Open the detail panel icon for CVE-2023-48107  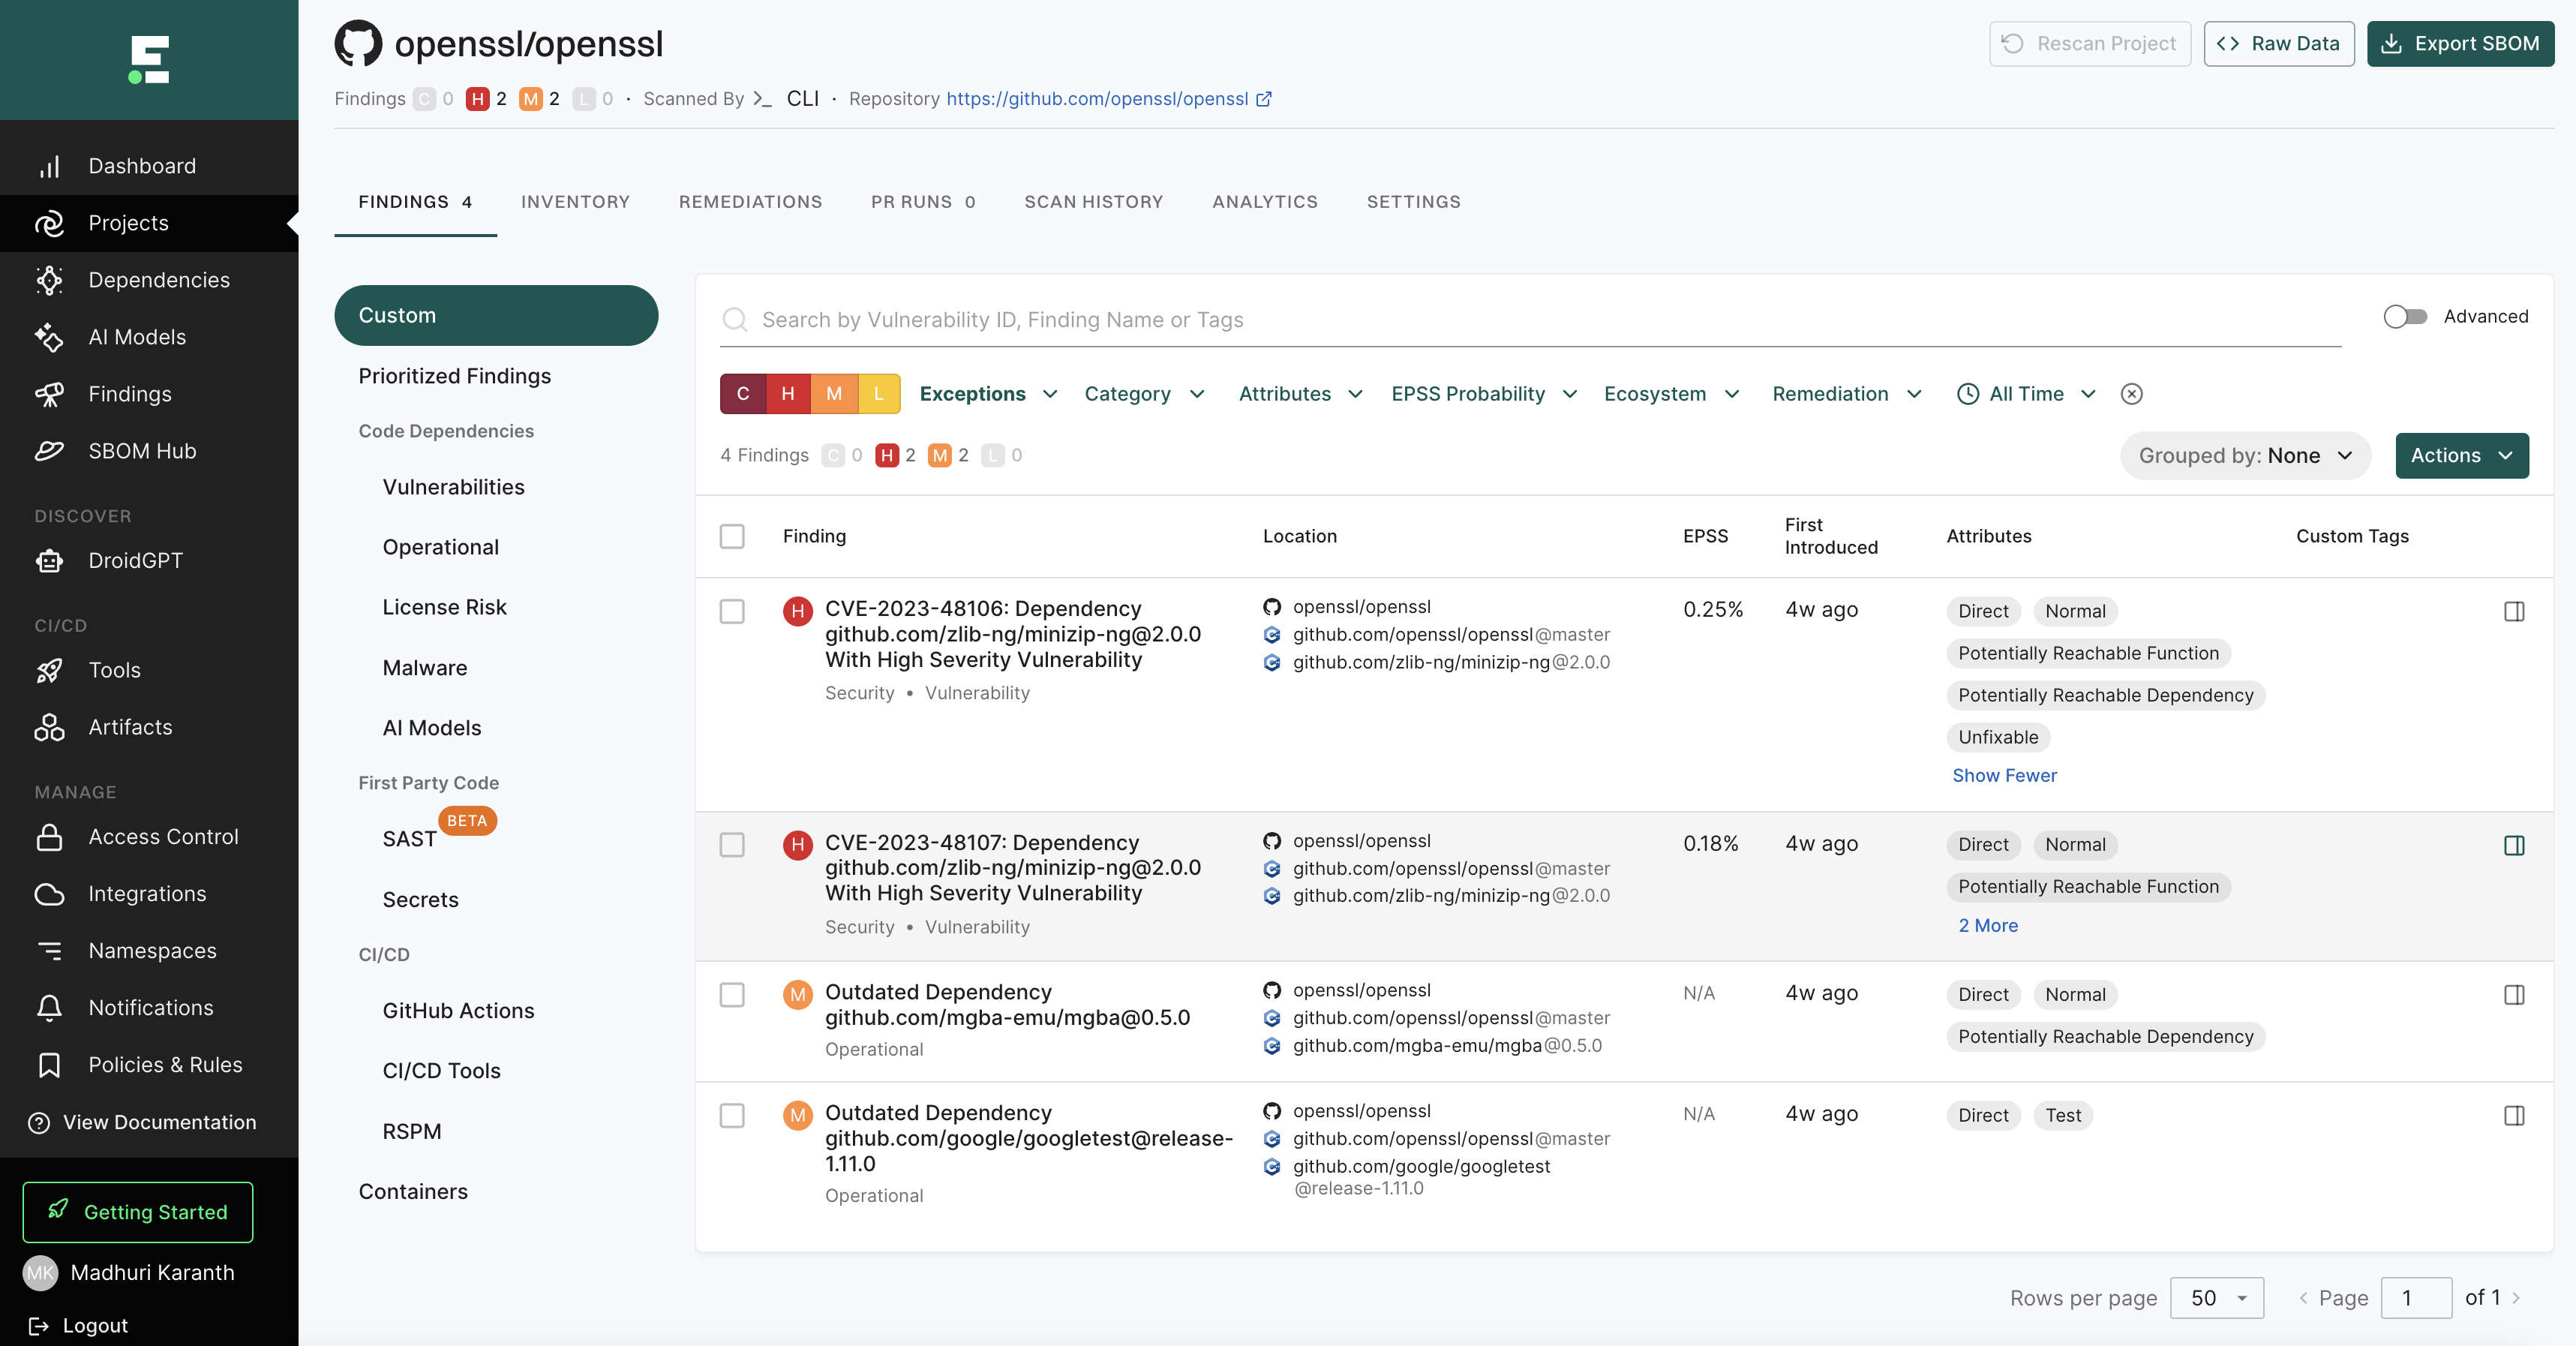coord(2514,845)
